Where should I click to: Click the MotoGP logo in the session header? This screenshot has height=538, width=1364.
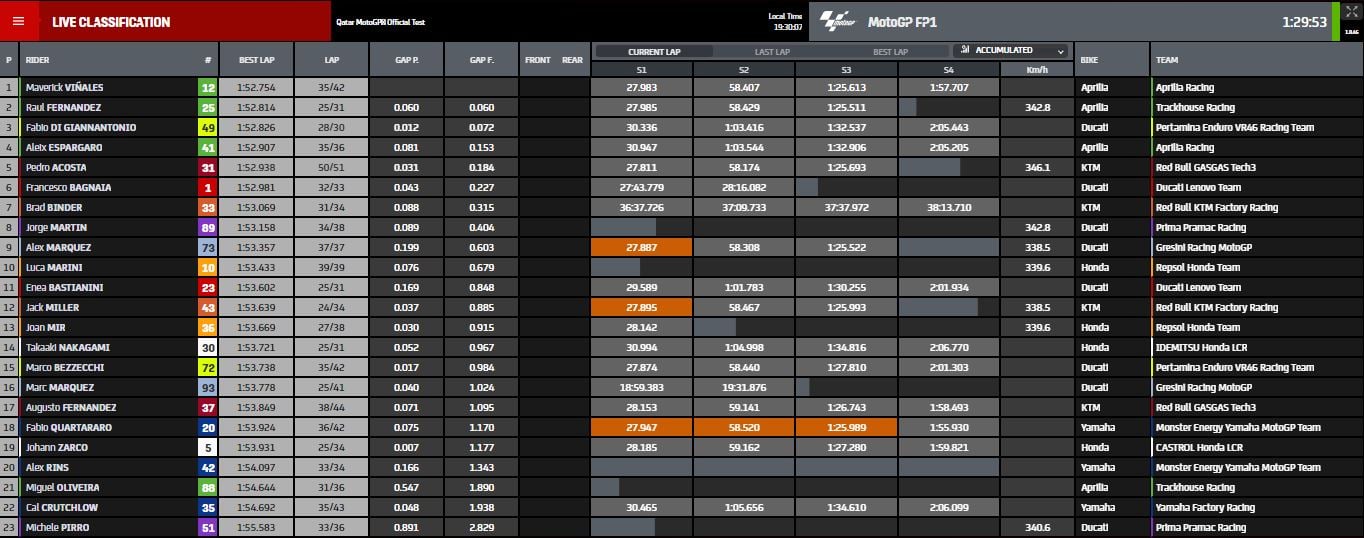pos(837,21)
